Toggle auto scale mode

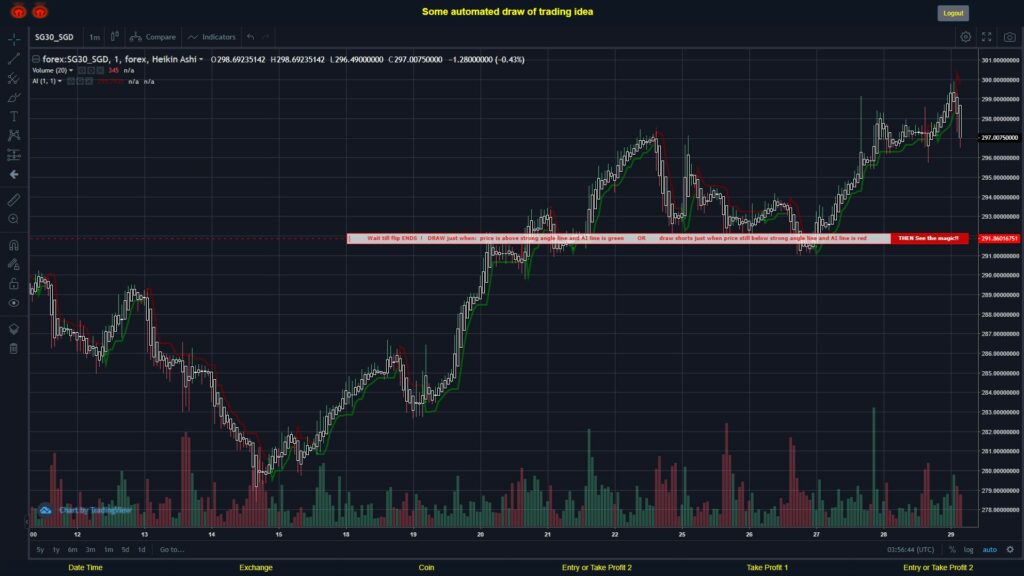tap(990, 550)
